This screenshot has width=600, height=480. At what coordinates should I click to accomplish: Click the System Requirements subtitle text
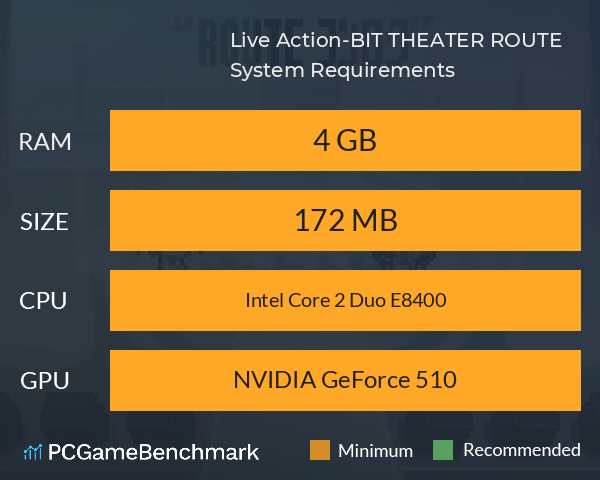pos(342,70)
